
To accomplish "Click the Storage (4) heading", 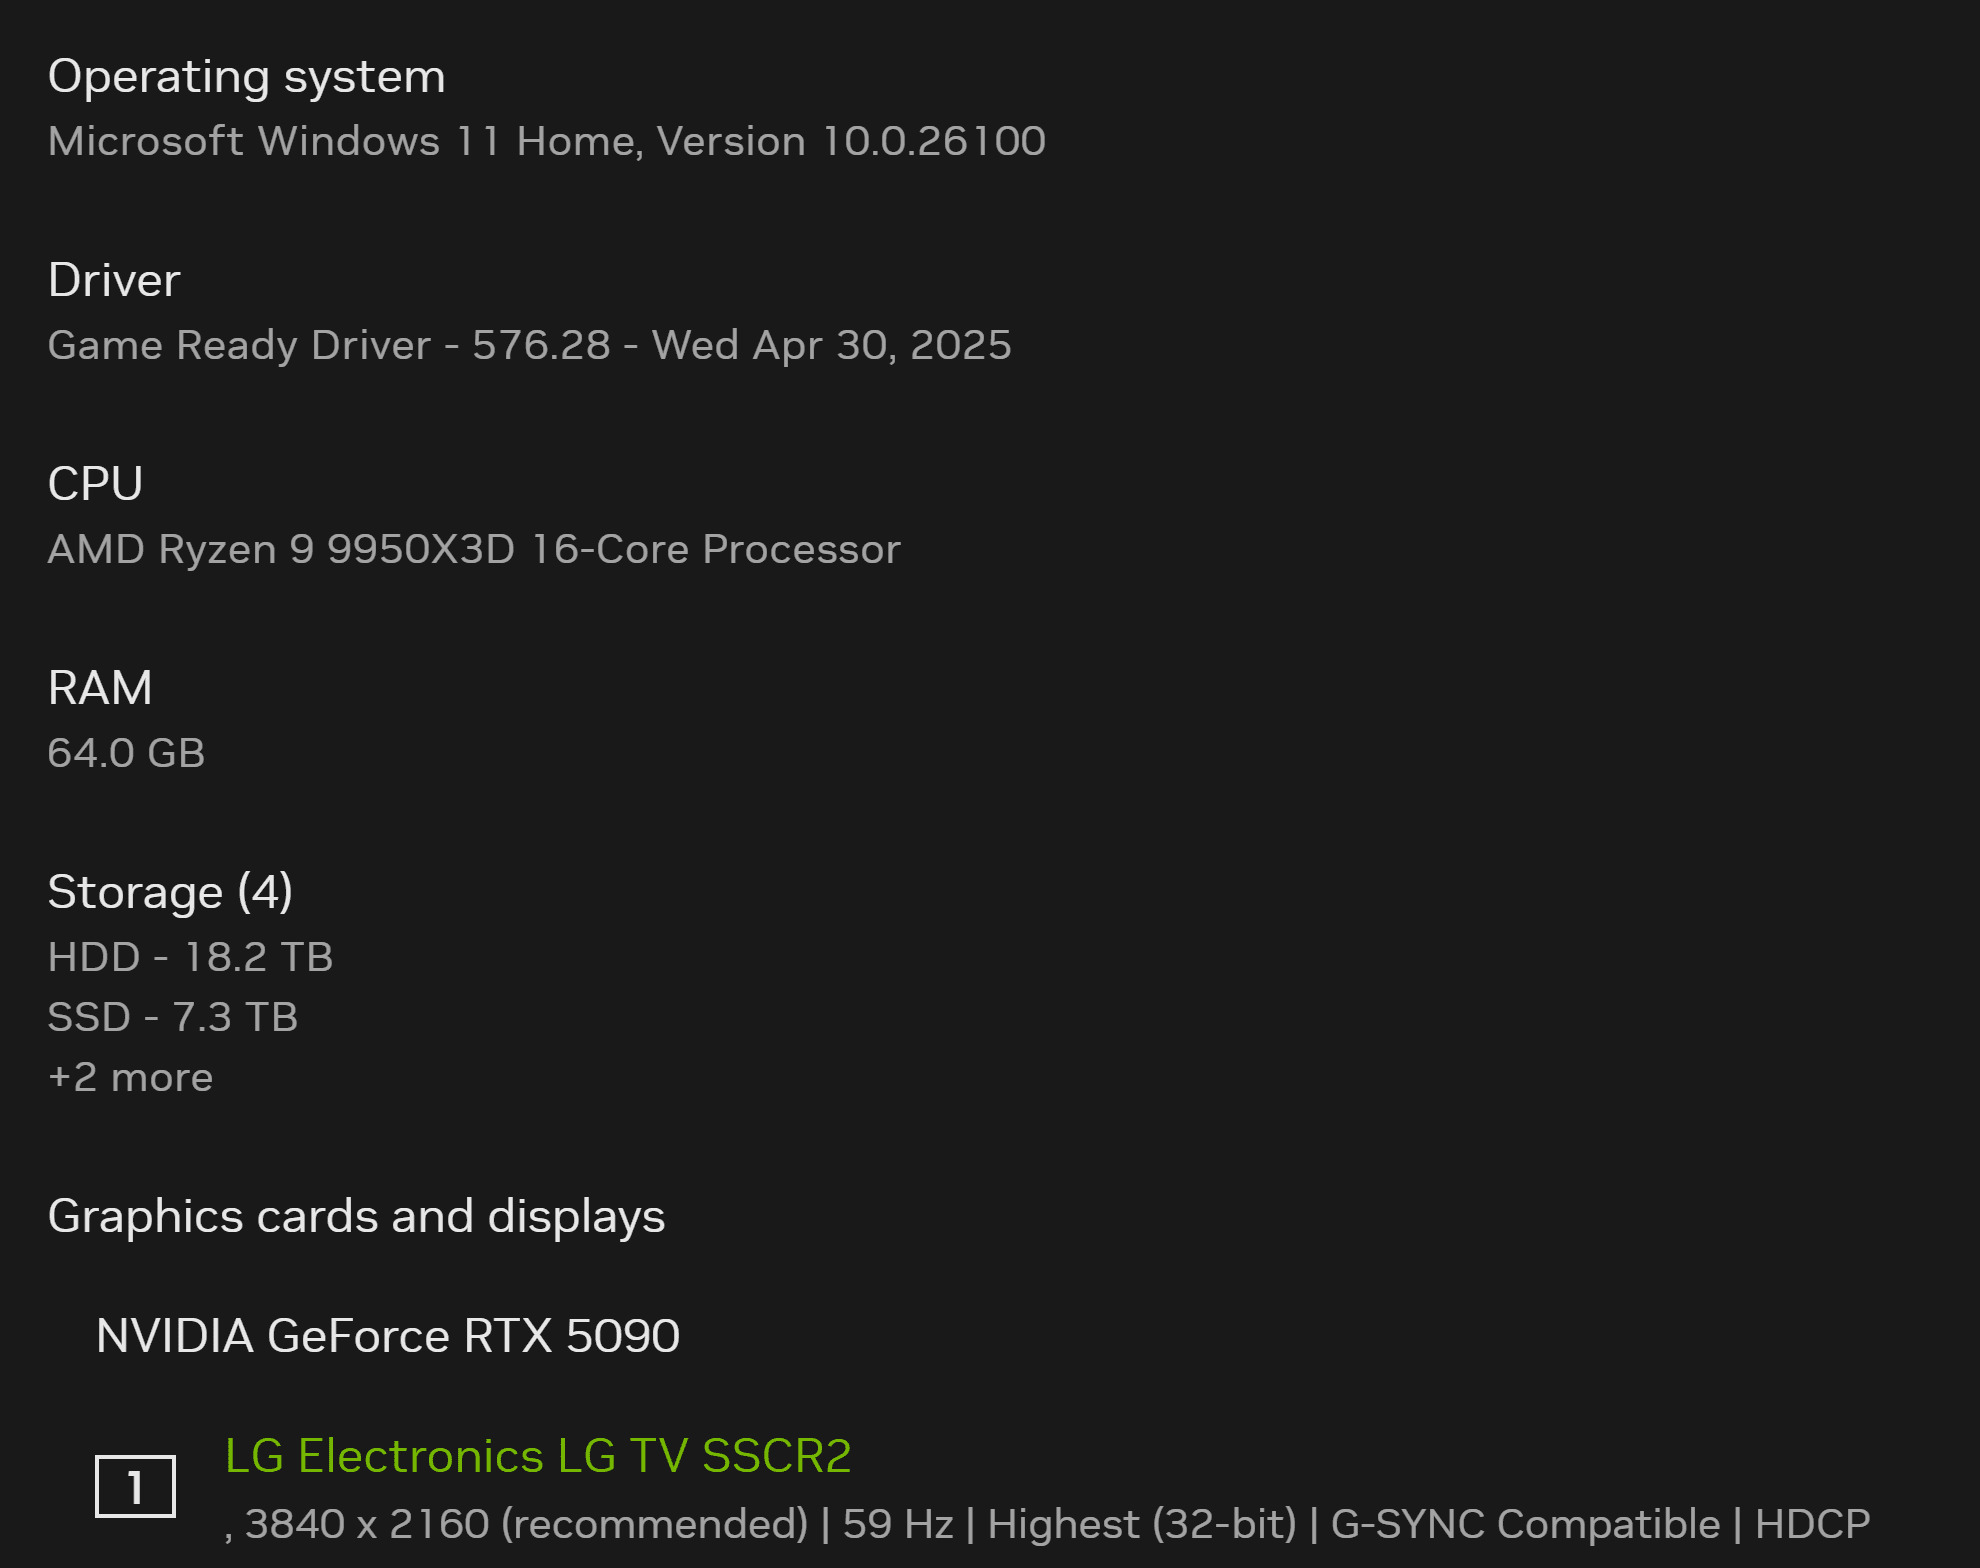I will [170, 891].
